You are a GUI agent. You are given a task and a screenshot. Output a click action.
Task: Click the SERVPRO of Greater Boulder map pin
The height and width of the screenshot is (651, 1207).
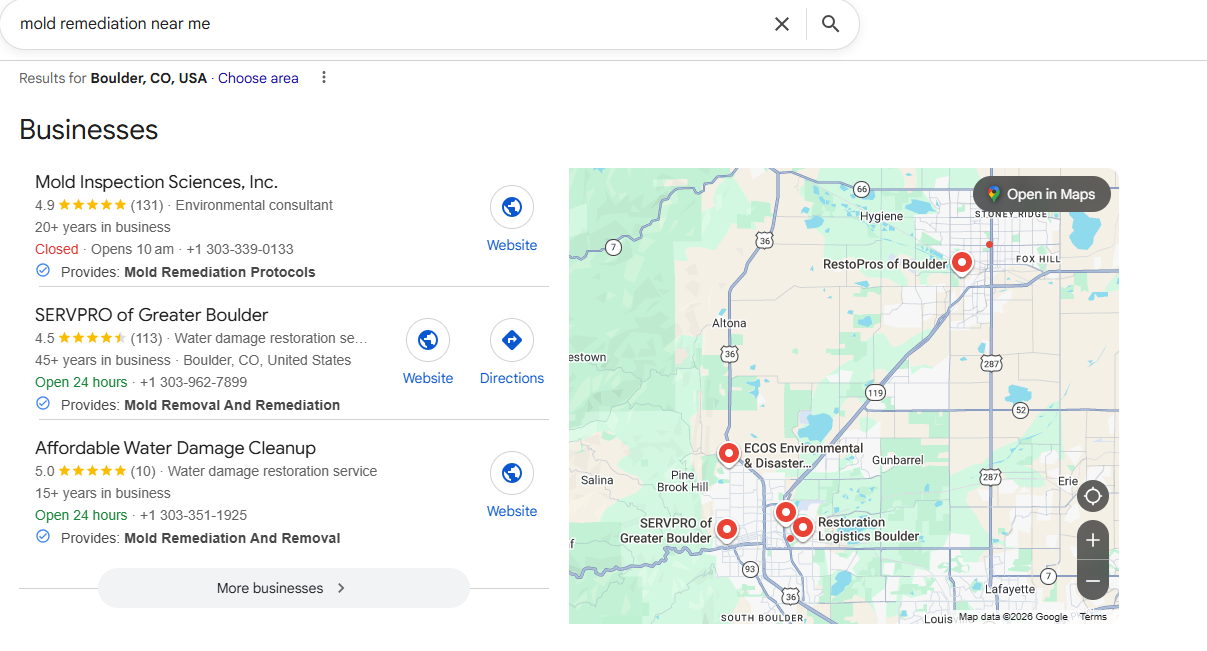point(727,528)
